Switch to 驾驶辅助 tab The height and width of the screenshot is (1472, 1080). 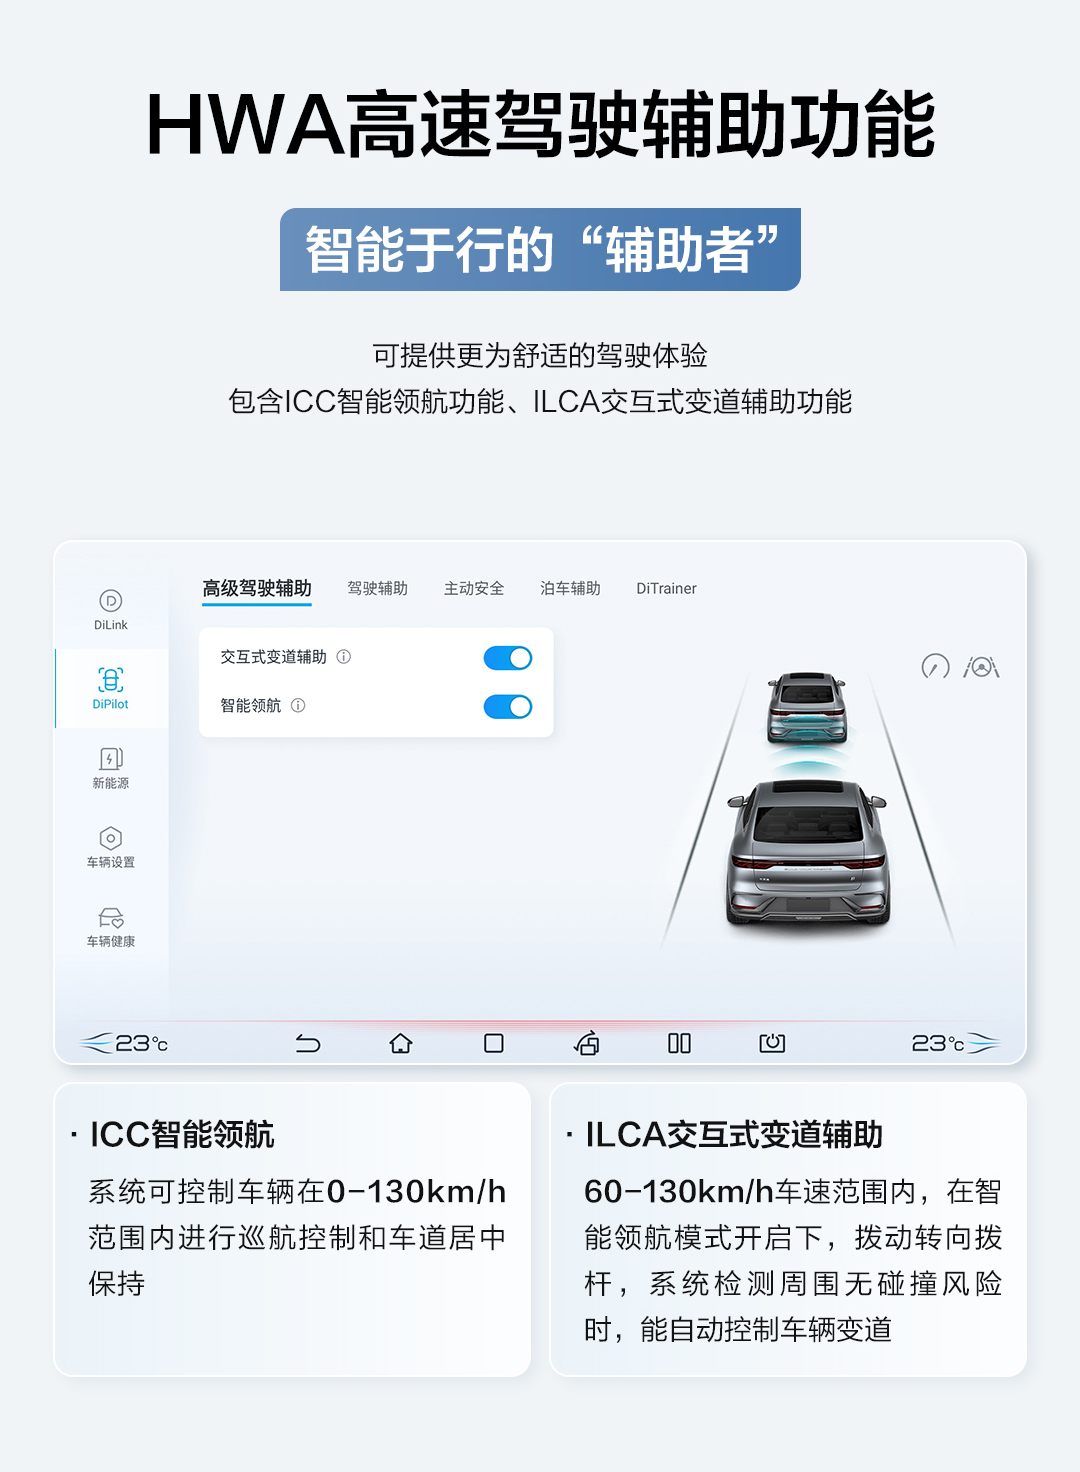378,588
